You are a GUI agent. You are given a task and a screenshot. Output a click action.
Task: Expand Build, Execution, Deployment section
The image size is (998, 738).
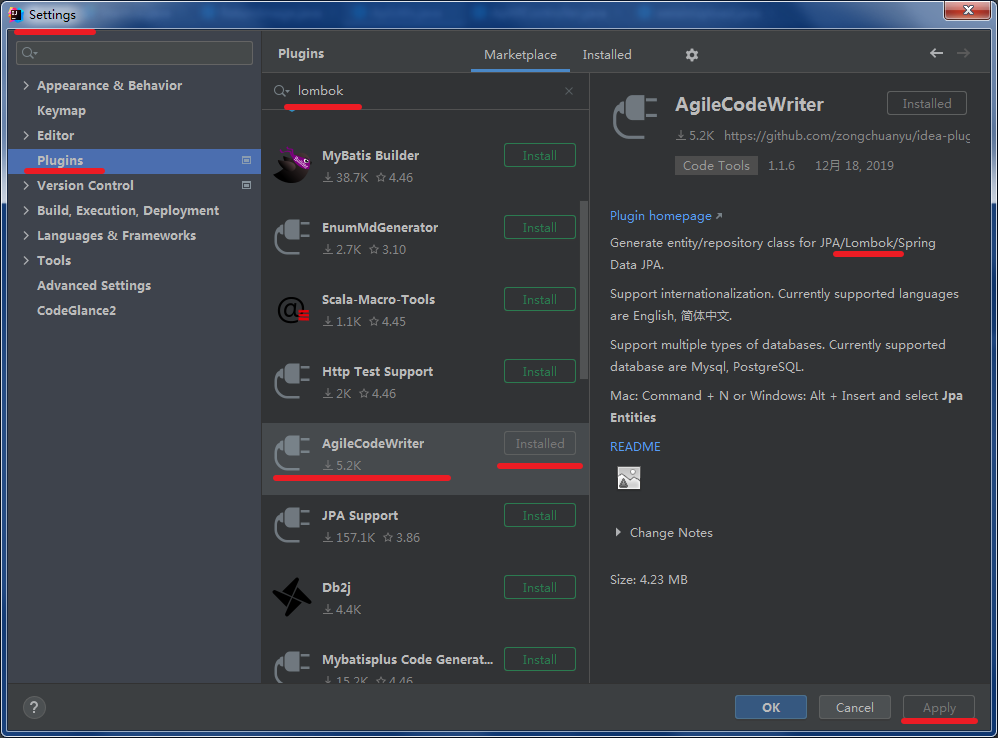[26, 211]
